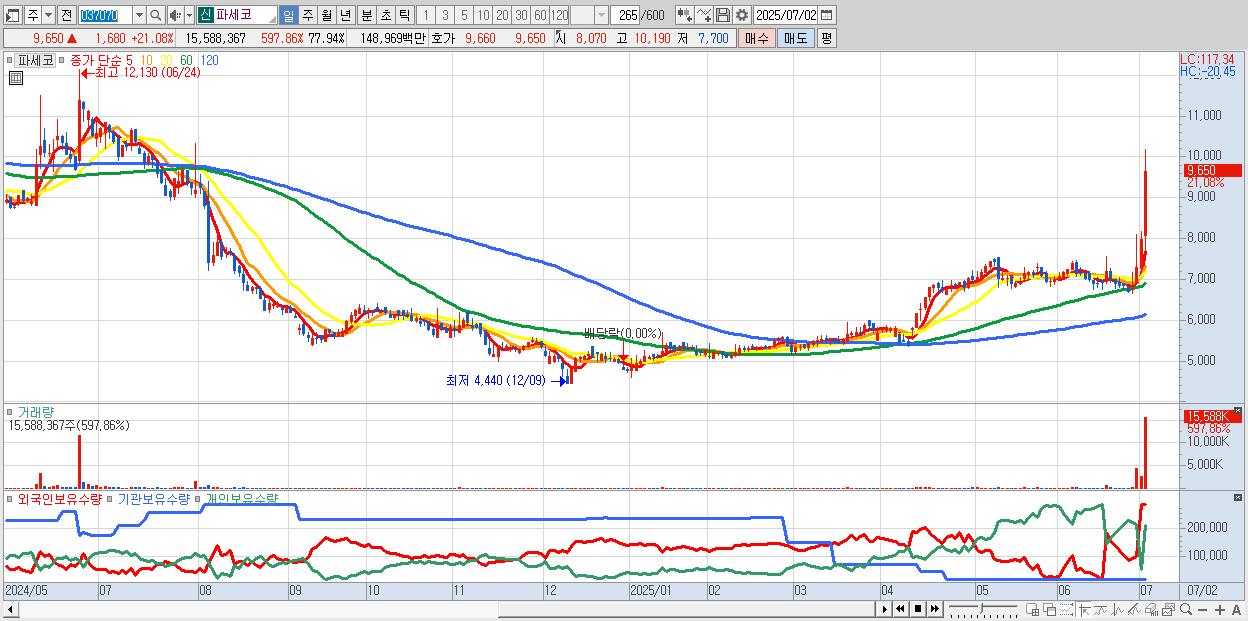Open the save chart floppy disk icon

click(723, 15)
